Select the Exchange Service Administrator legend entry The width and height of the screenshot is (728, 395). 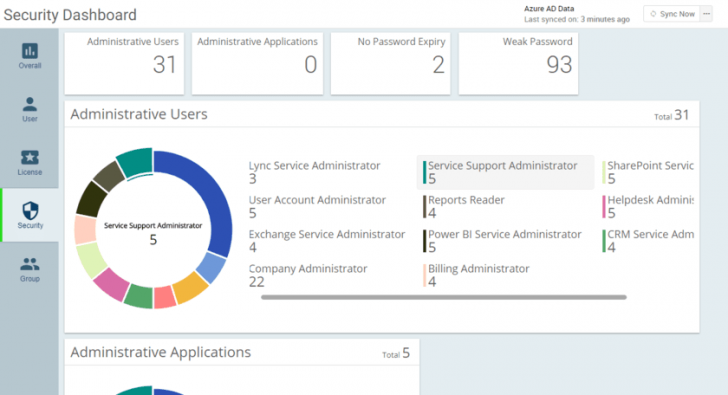point(327,241)
